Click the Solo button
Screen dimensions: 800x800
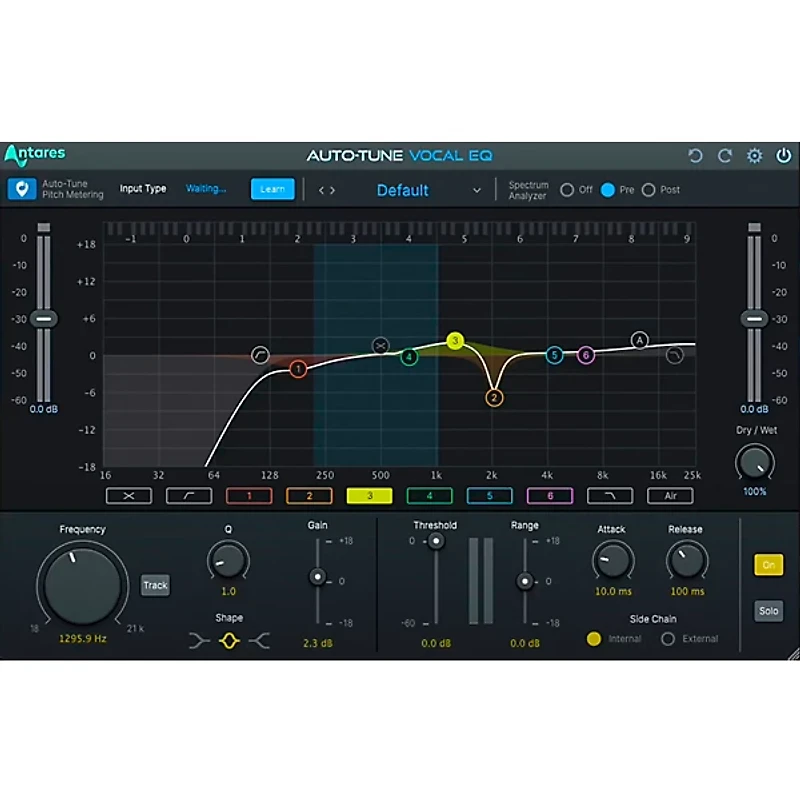769,610
